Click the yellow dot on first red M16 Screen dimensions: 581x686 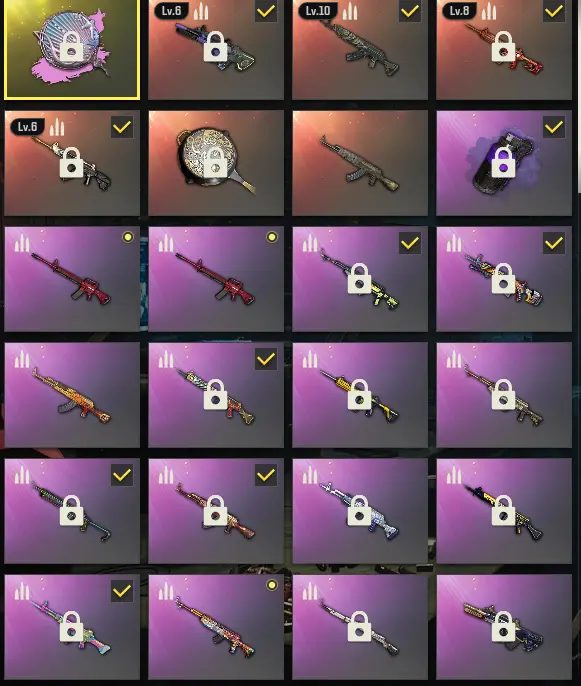click(x=128, y=237)
